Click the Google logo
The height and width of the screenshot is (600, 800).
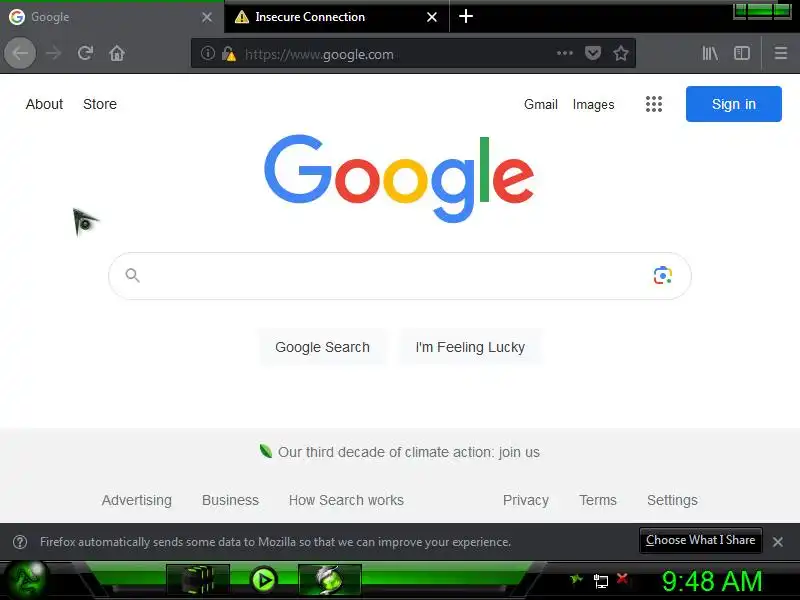(x=399, y=178)
